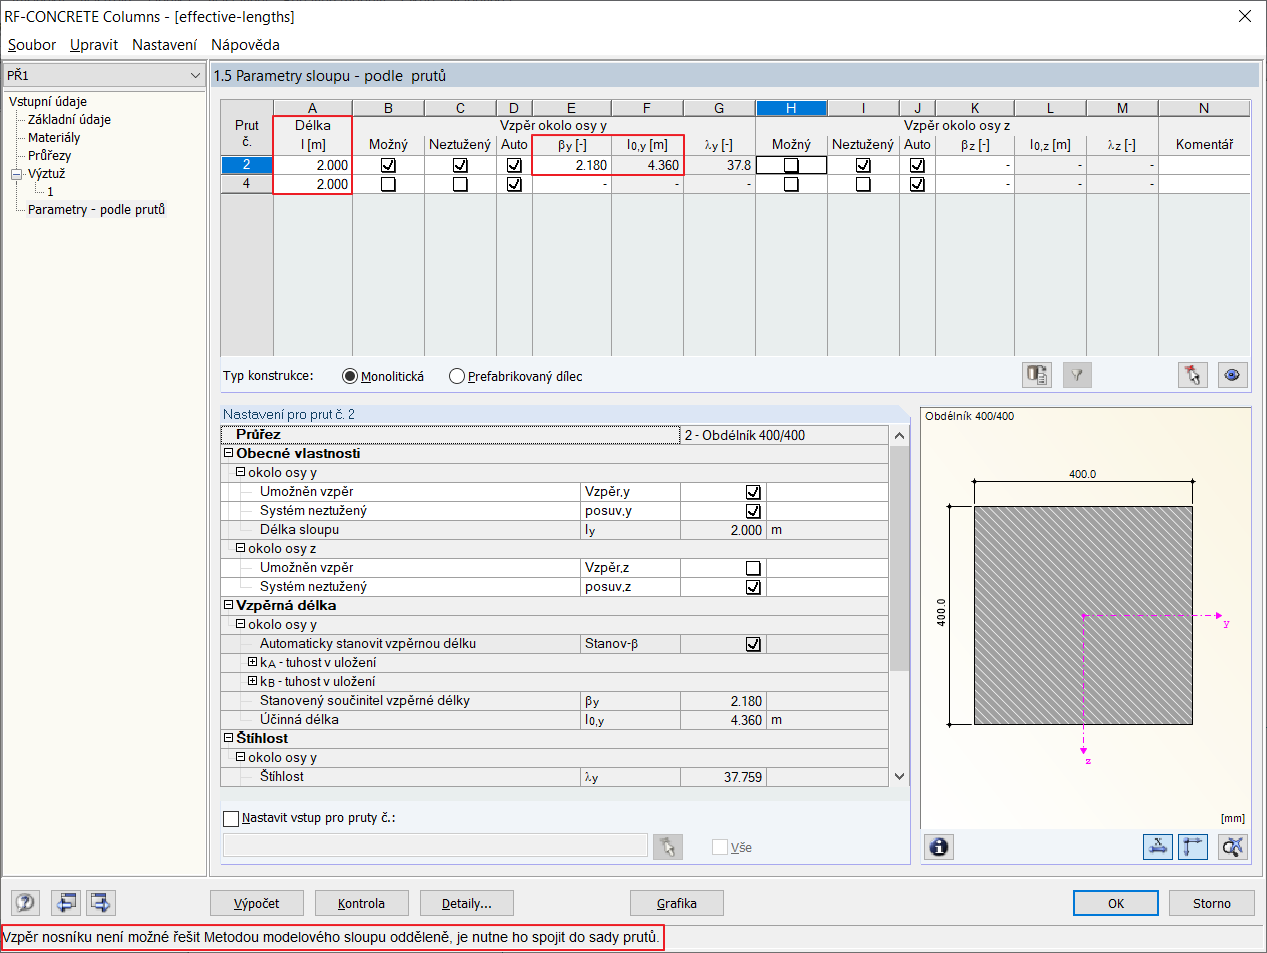Select Materiály in navigator tree
Viewport: 1267px width, 953px height.
point(54,138)
